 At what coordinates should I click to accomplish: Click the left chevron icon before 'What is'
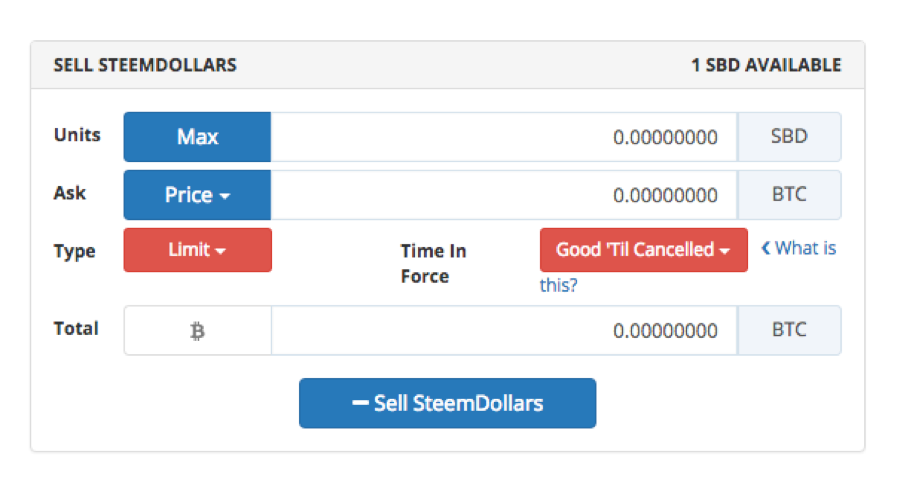[766, 248]
